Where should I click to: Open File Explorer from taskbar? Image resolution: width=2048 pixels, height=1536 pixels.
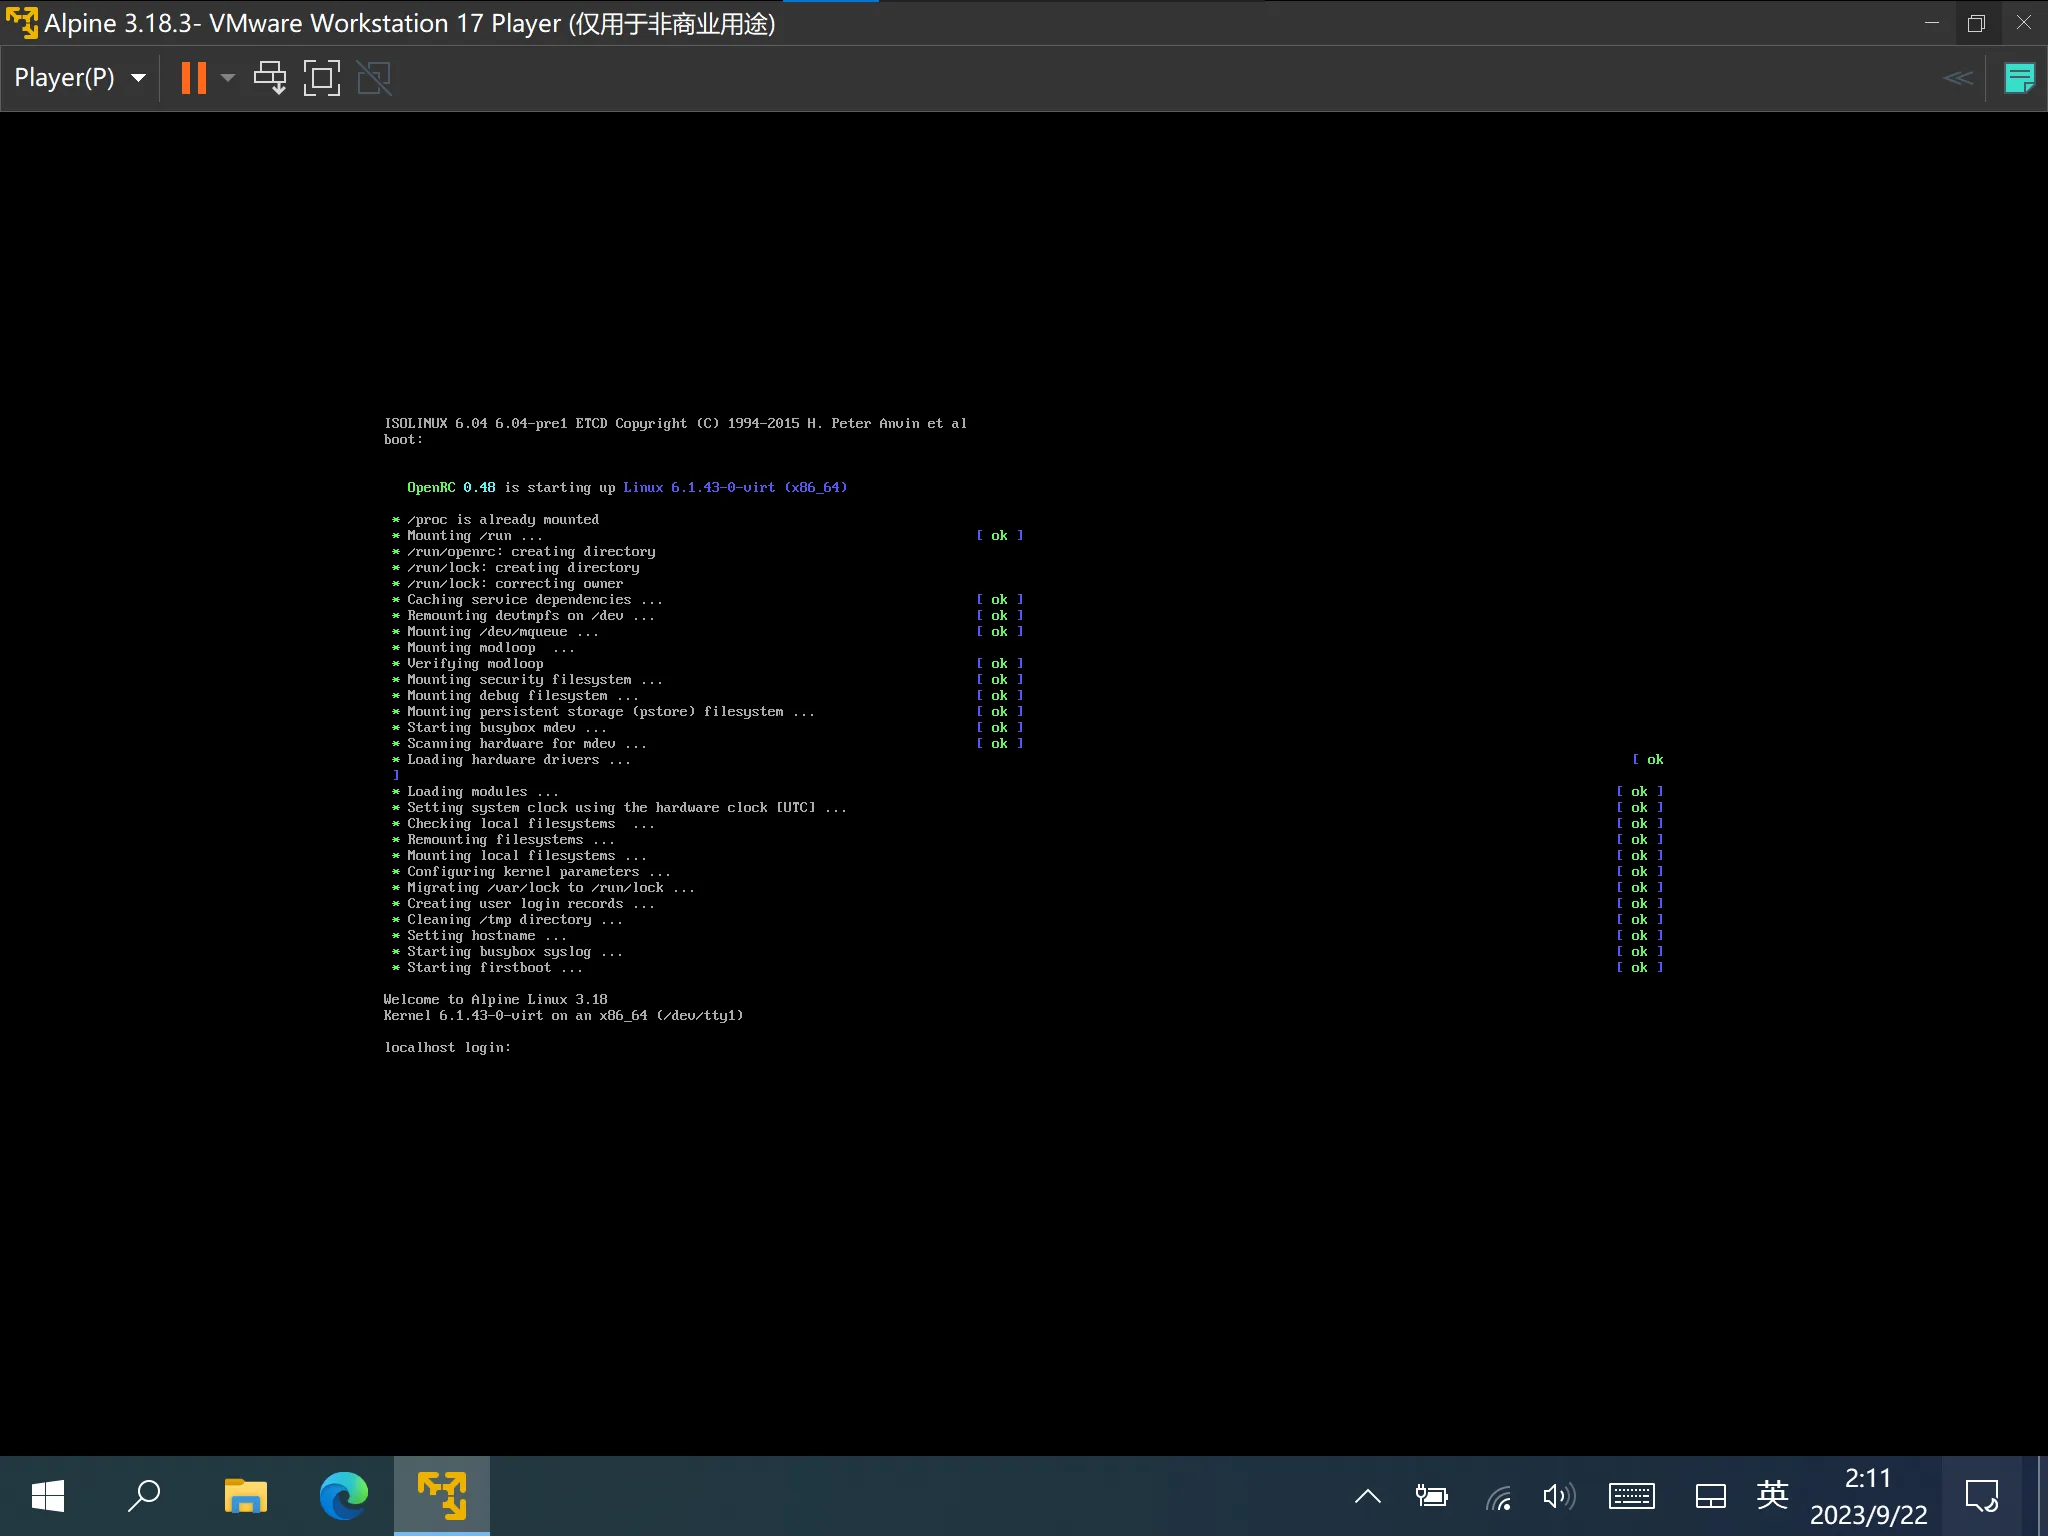point(246,1496)
